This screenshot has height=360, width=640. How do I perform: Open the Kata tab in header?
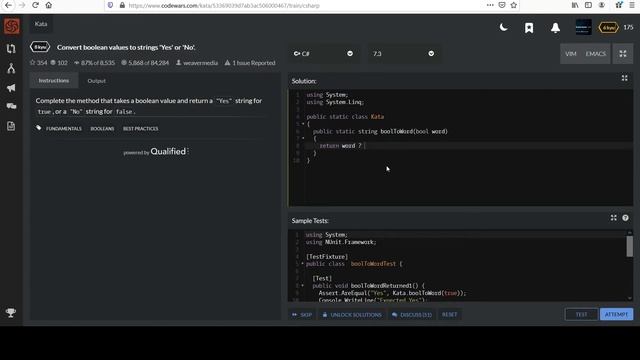[41, 24]
